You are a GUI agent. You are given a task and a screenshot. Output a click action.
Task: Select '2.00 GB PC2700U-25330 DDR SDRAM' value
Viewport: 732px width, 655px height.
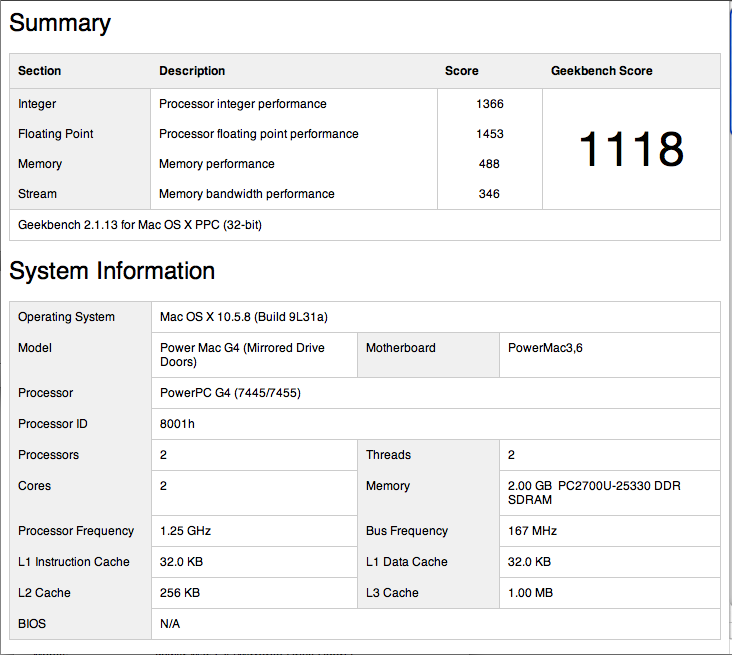click(x=594, y=493)
